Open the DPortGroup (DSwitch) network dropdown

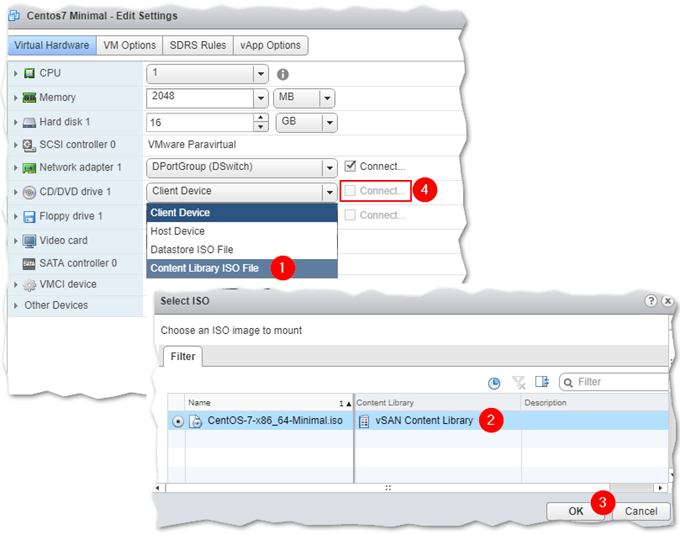pos(330,168)
